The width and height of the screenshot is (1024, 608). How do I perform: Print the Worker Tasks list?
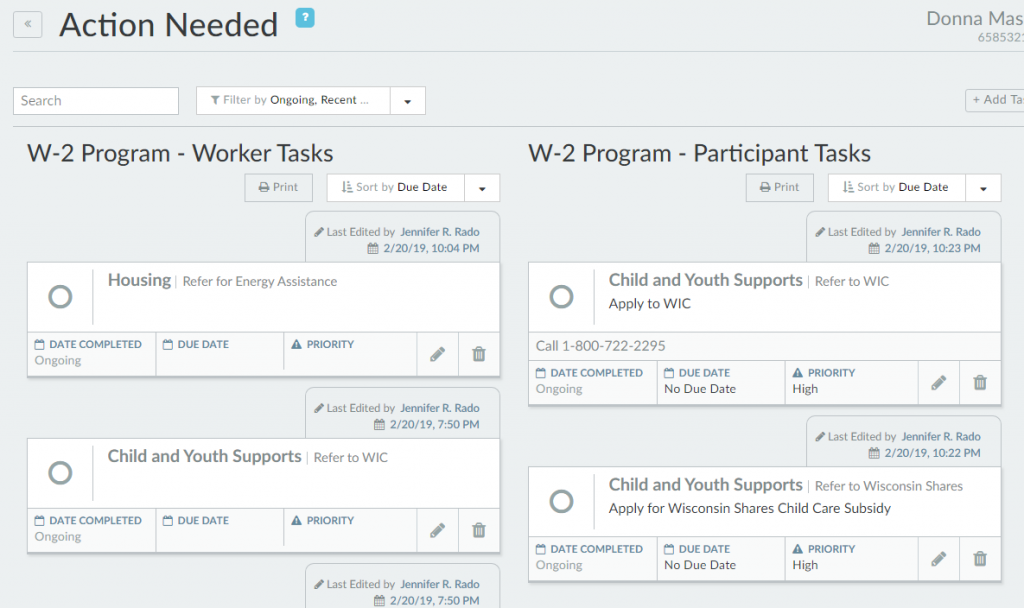point(279,187)
